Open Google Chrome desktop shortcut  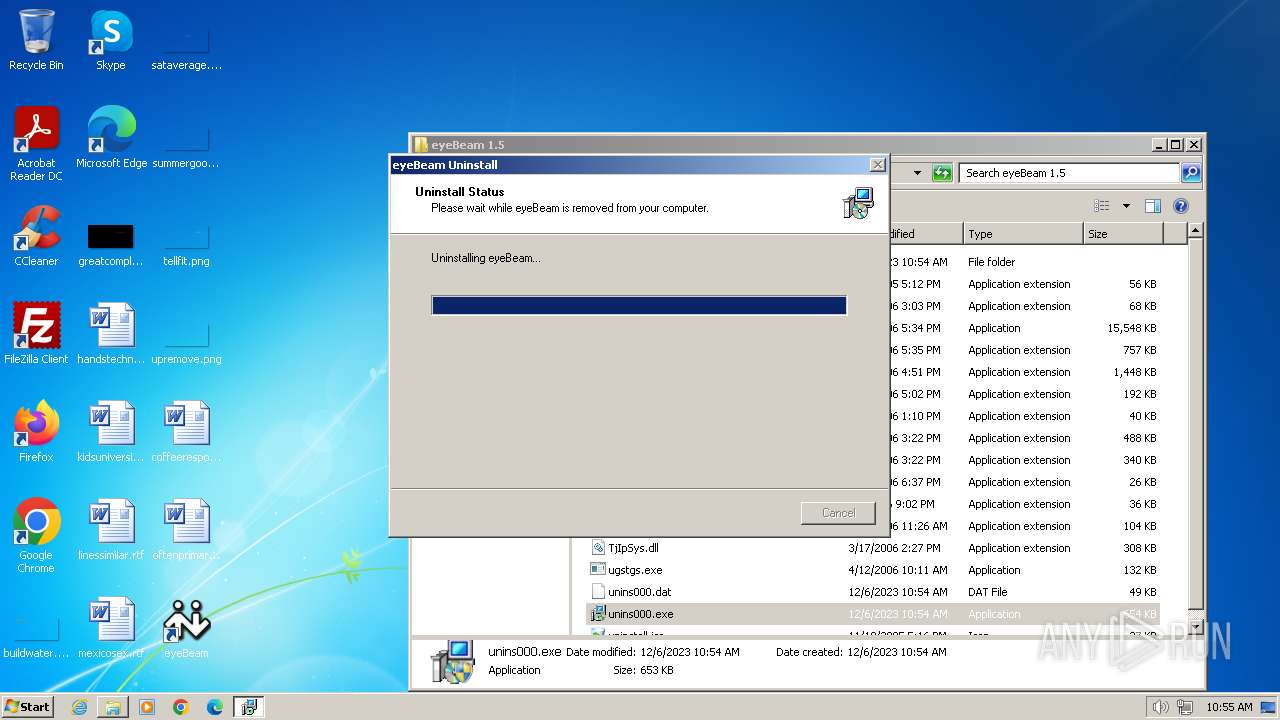[36, 536]
